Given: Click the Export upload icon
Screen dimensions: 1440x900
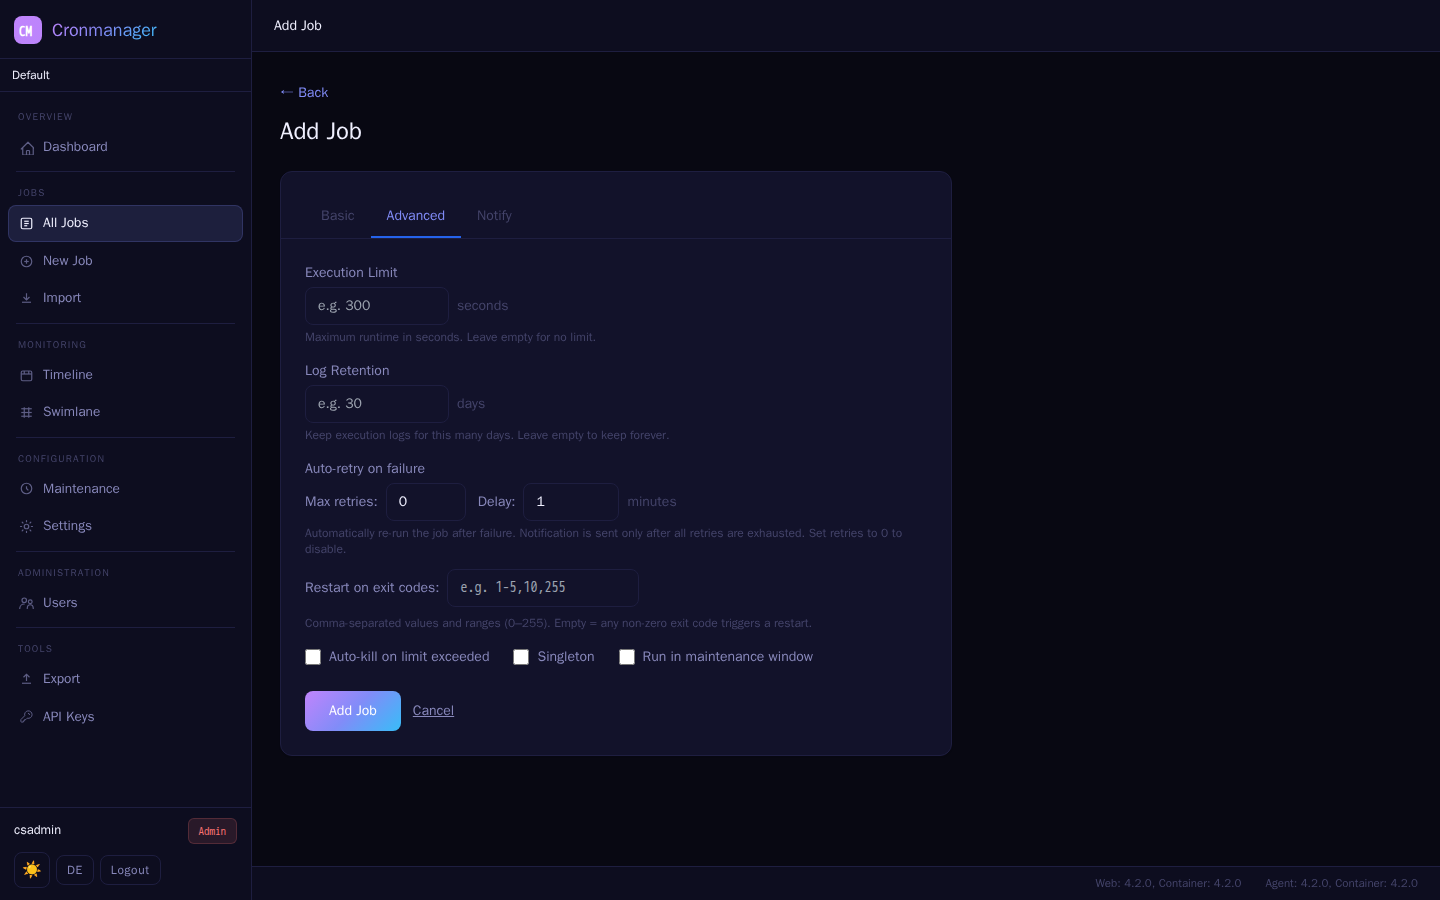Looking at the screenshot, I should tap(27, 680).
